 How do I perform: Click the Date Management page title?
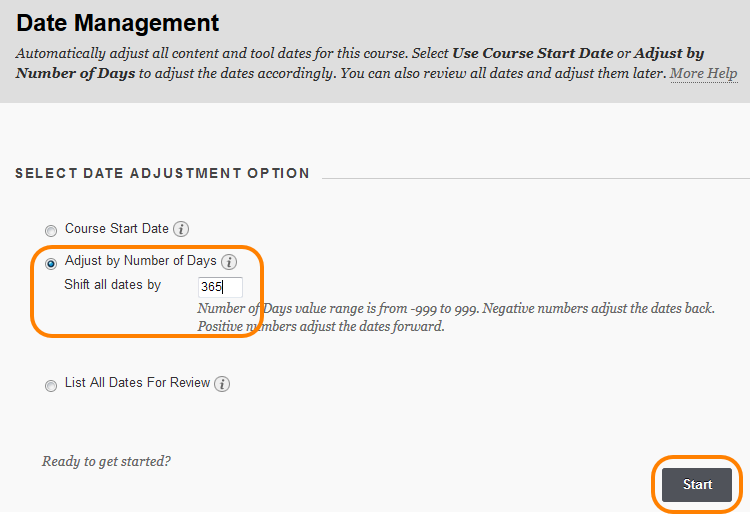pos(118,22)
